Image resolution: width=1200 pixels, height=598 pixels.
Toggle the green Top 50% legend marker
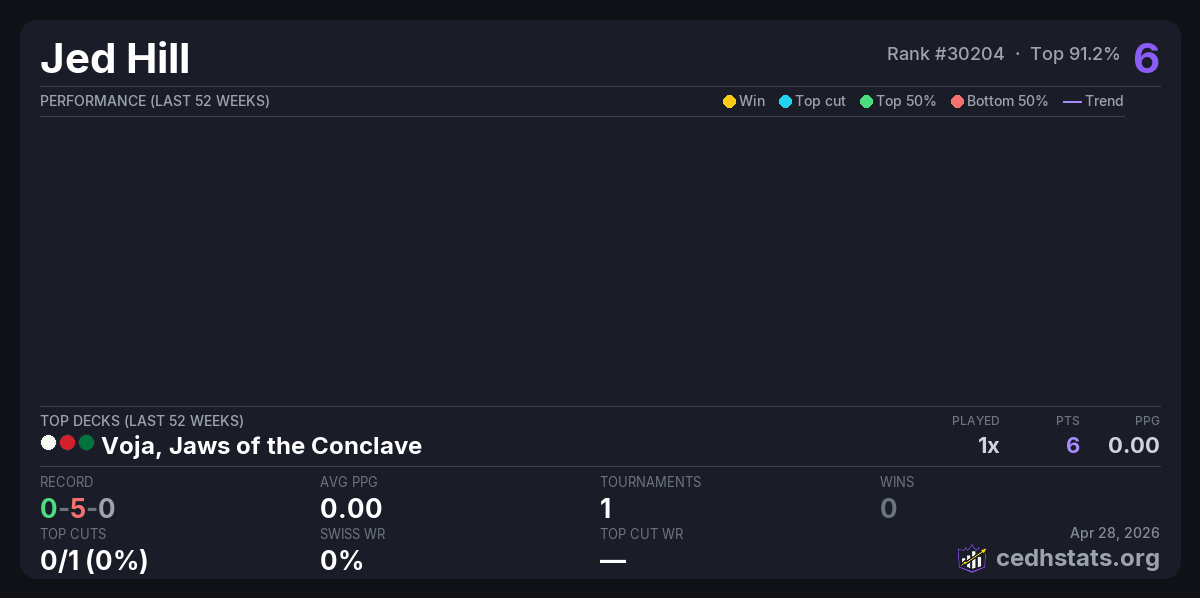coord(866,101)
